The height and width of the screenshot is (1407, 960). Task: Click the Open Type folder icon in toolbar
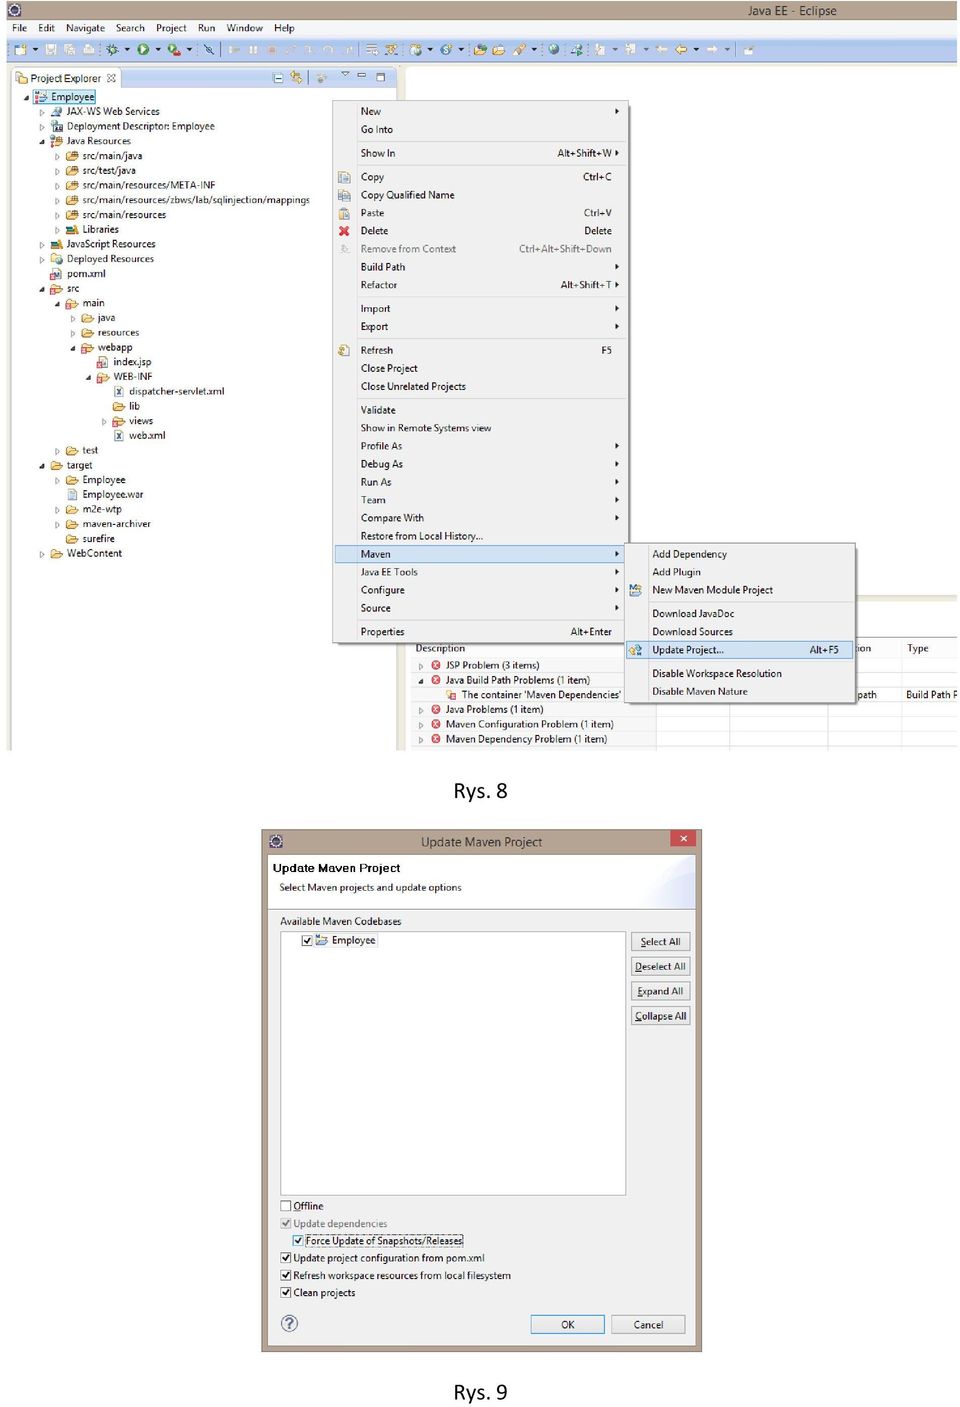pyautogui.click(x=479, y=49)
